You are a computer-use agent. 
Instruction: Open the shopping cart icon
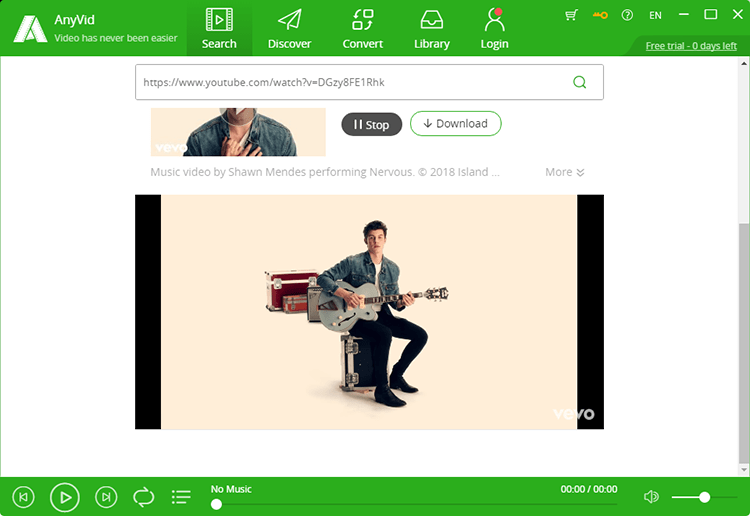coord(571,15)
